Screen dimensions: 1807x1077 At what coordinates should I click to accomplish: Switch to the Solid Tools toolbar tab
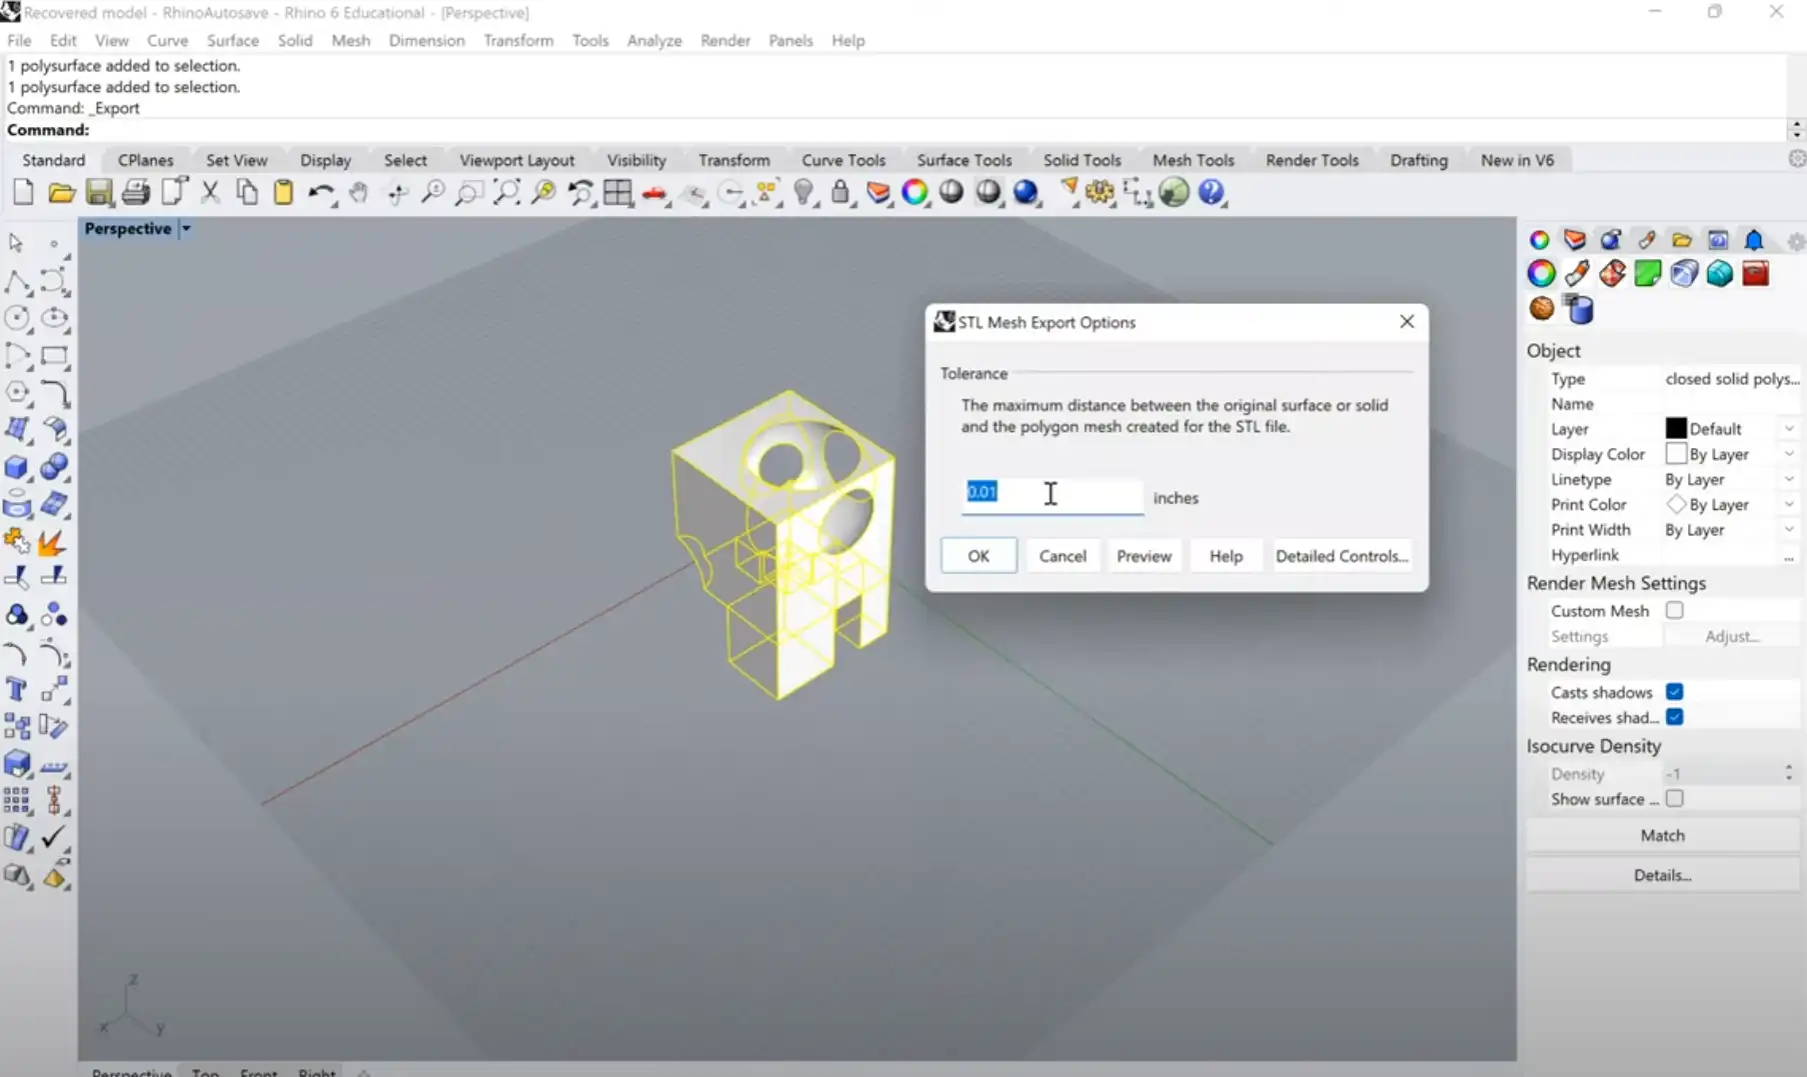[x=1082, y=160]
